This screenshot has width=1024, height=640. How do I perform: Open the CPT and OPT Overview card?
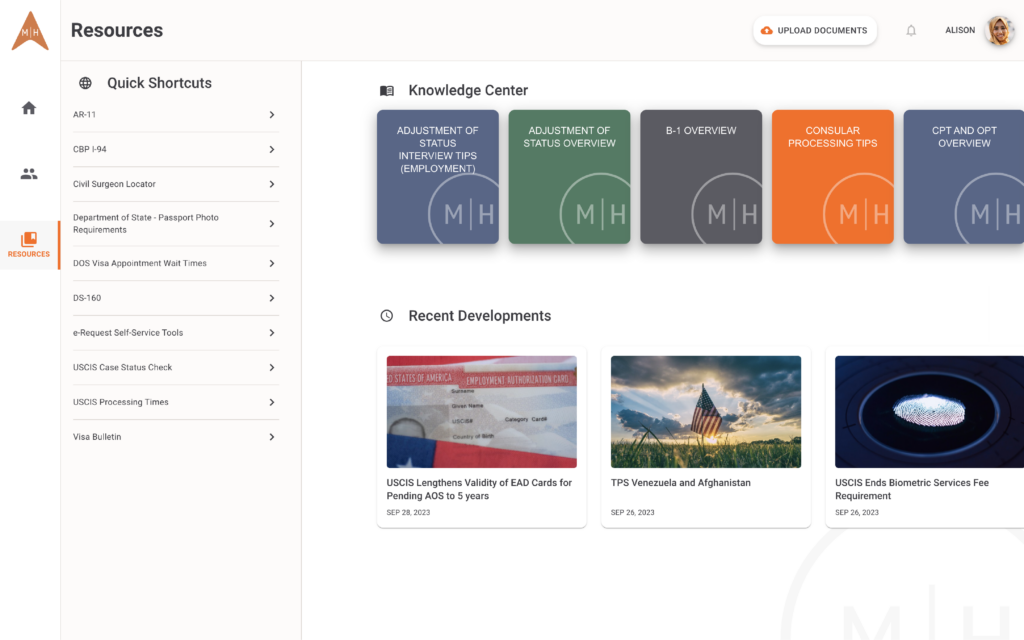[x=964, y=177]
